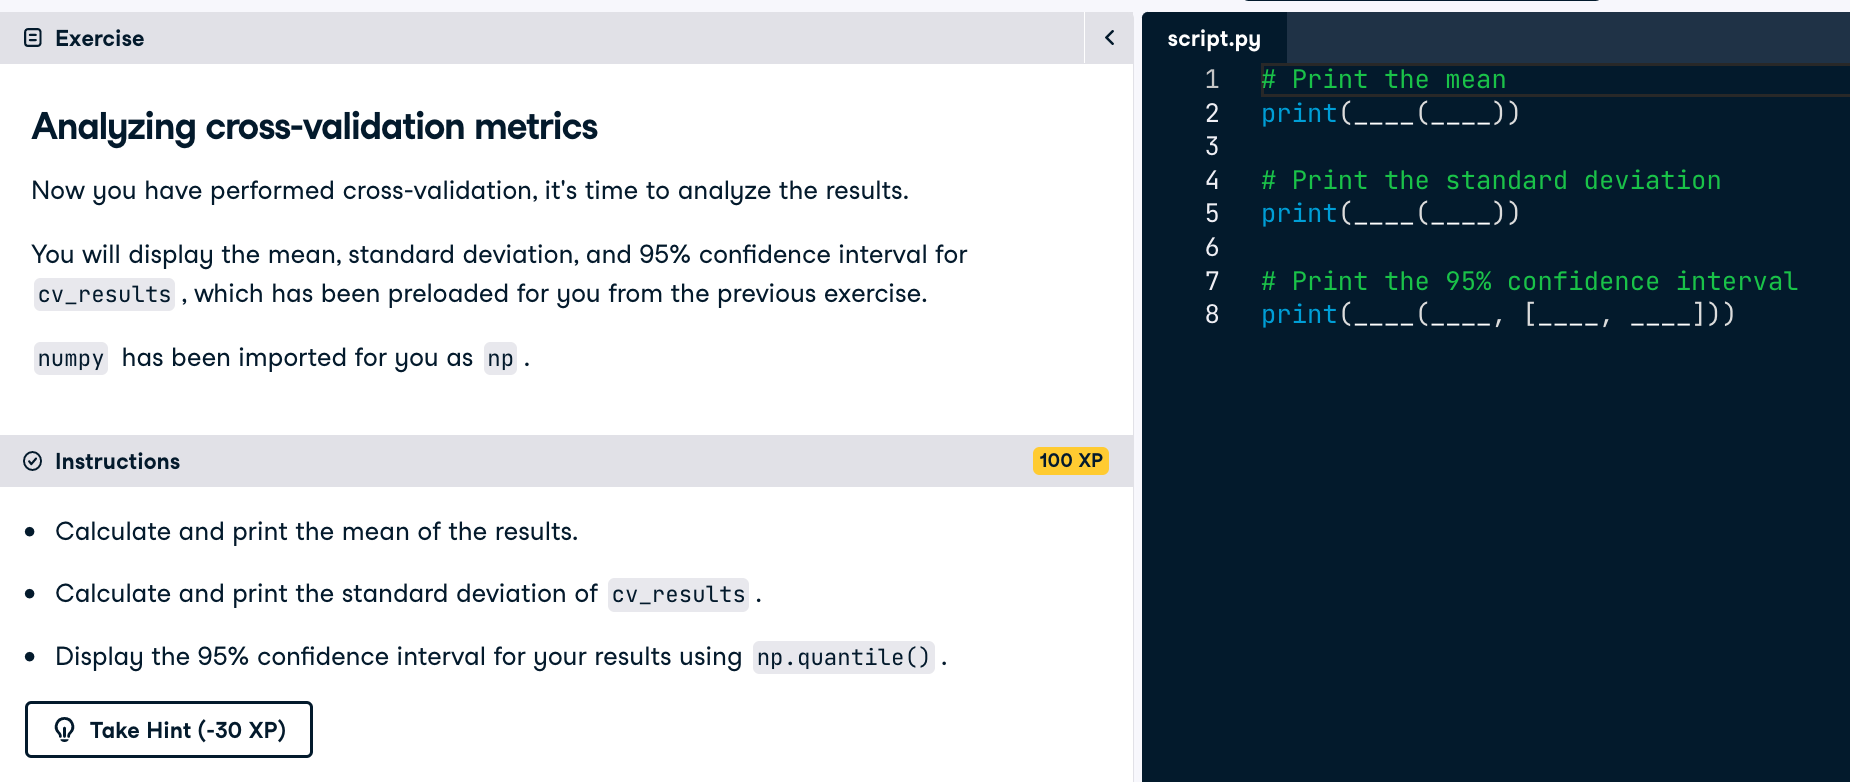Screen dimensions: 1850x782
Task: Click the cv_results inline code chip
Action: pos(103,293)
